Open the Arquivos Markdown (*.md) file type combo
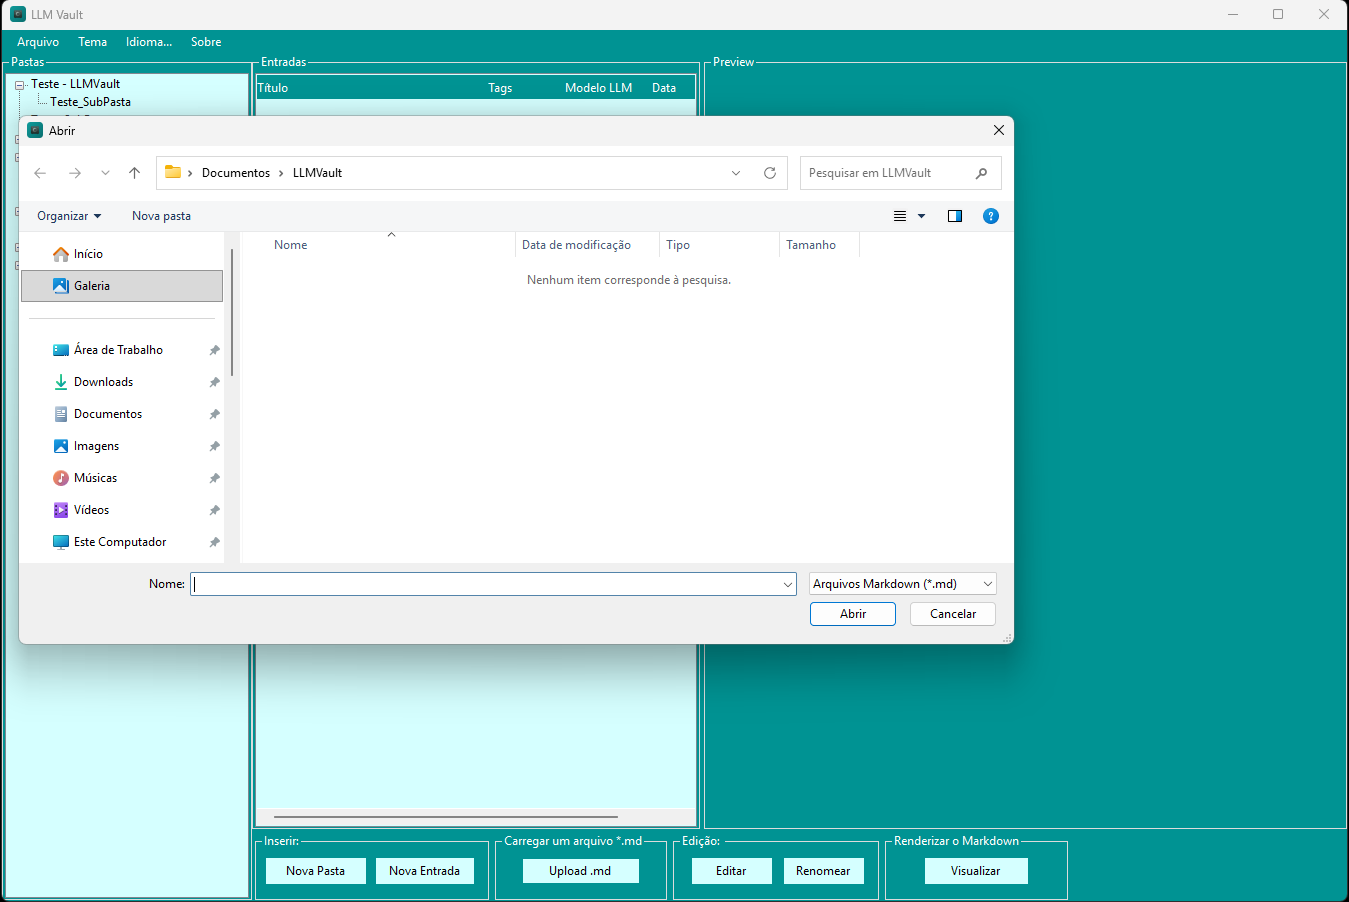Image resolution: width=1349 pixels, height=902 pixels. click(902, 584)
